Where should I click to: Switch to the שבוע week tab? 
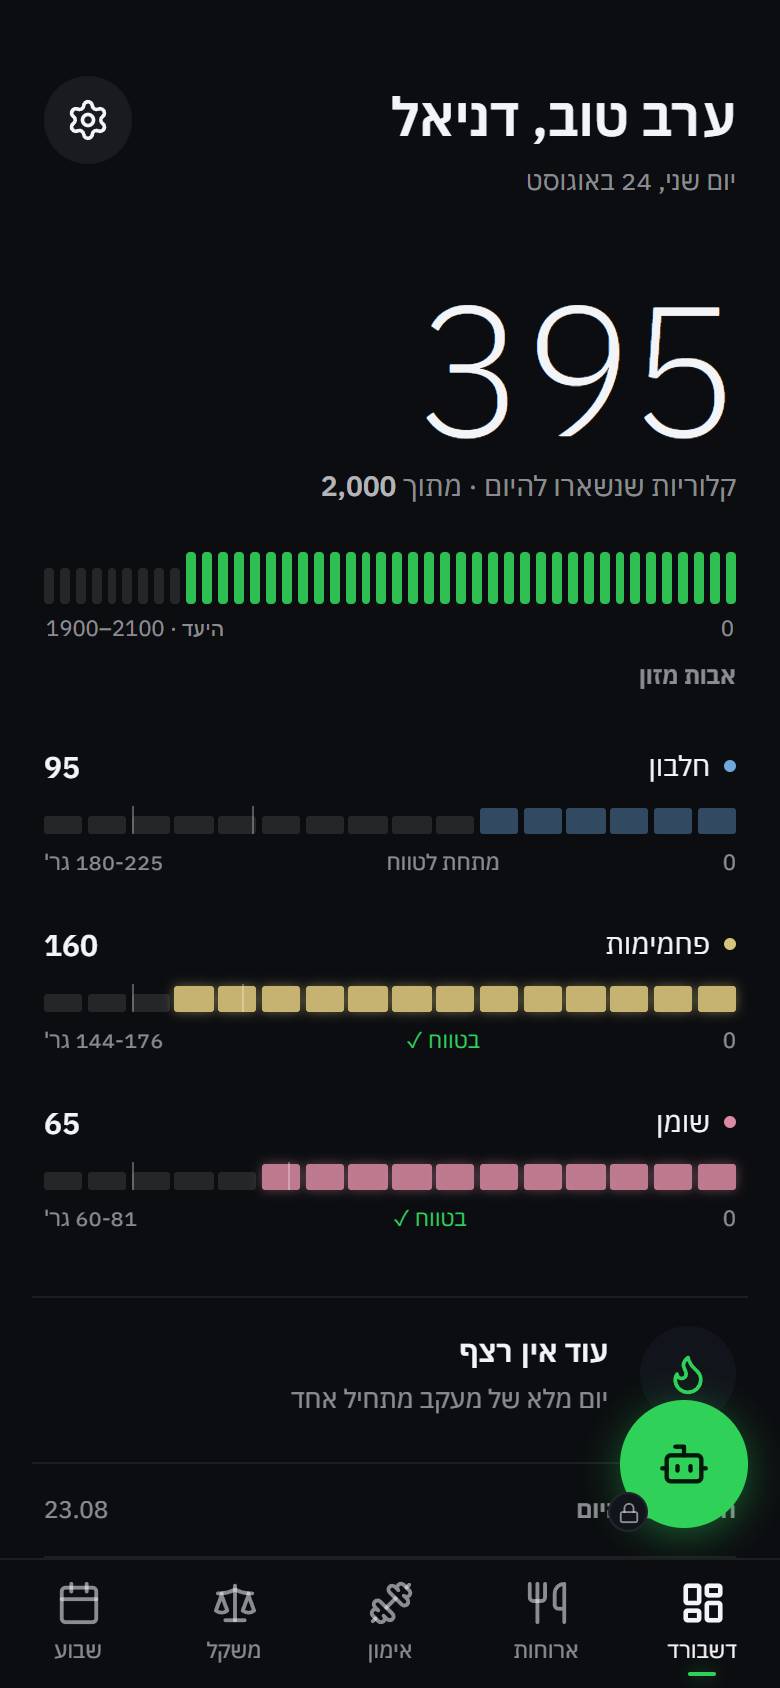pos(78,1622)
